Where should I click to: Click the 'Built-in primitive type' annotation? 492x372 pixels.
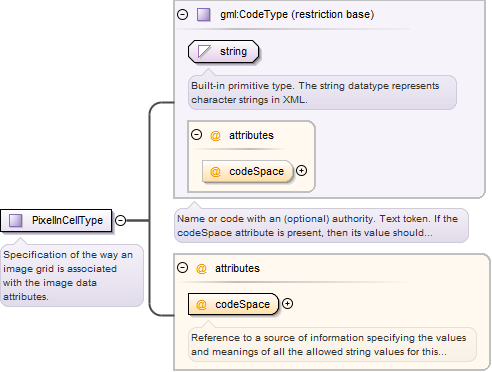click(322, 93)
